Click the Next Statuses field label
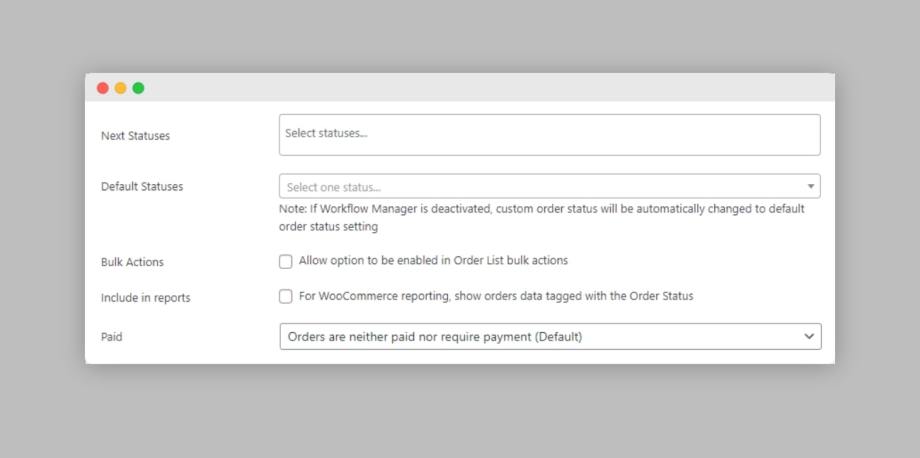Viewport: 920px width, 458px height. click(x=136, y=135)
